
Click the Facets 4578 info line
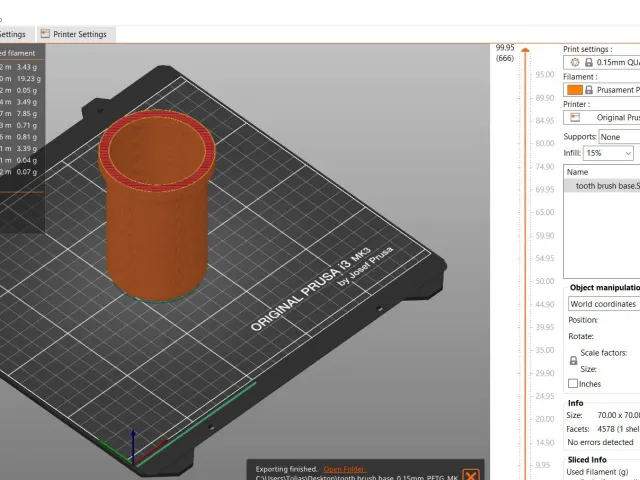point(603,429)
